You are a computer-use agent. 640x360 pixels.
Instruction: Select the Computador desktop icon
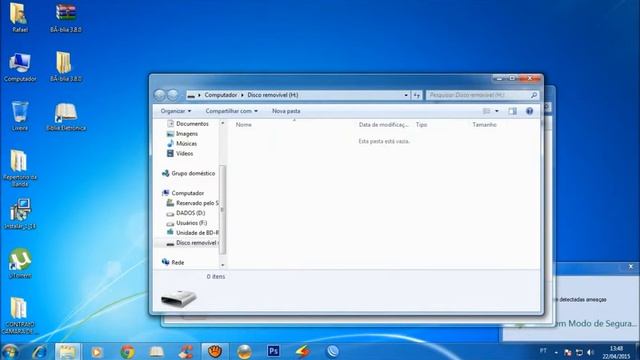click(x=20, y=67)
